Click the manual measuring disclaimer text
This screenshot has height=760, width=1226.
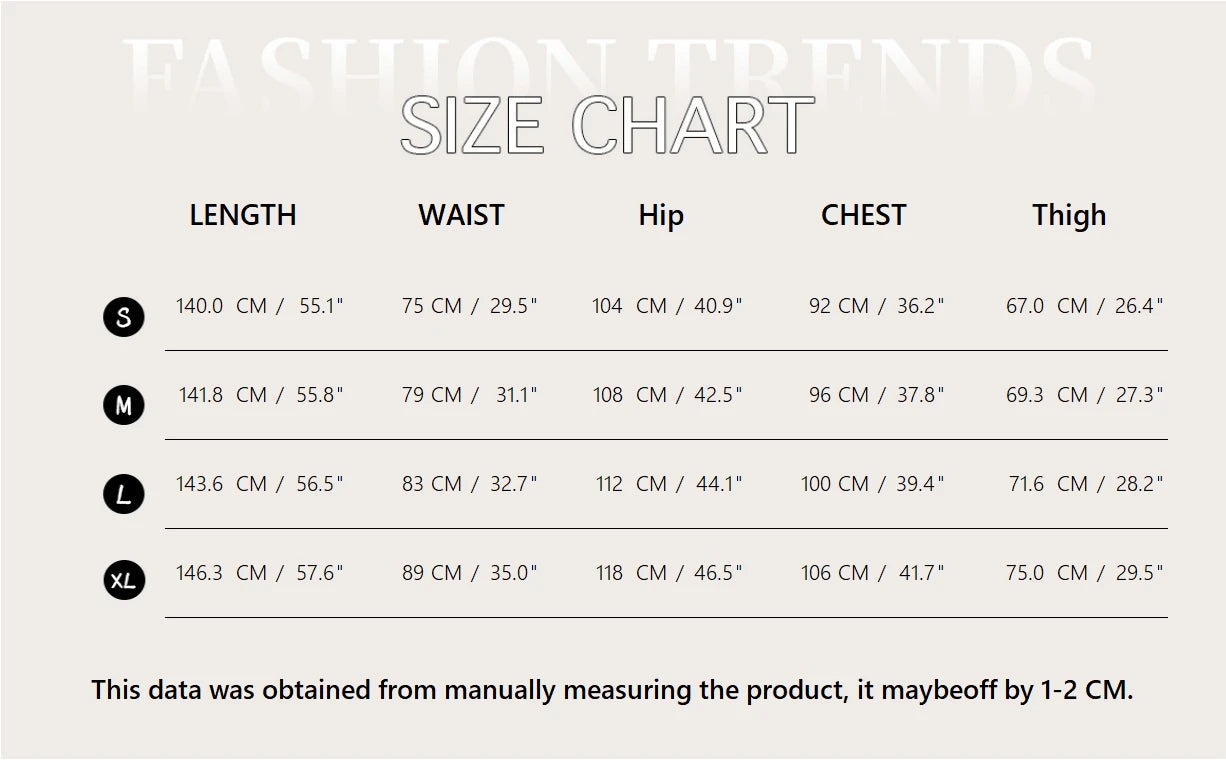[613, 690]
